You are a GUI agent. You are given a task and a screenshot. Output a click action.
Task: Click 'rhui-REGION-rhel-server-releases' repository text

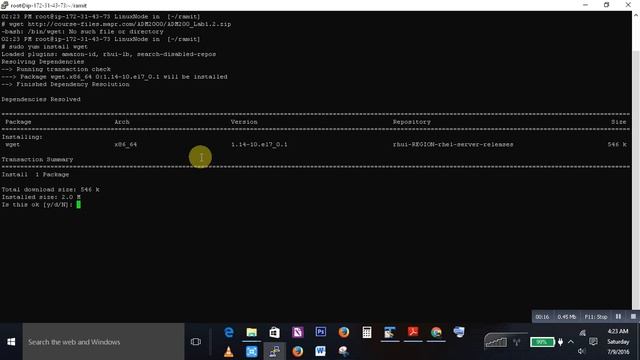(x=453, y=144)
